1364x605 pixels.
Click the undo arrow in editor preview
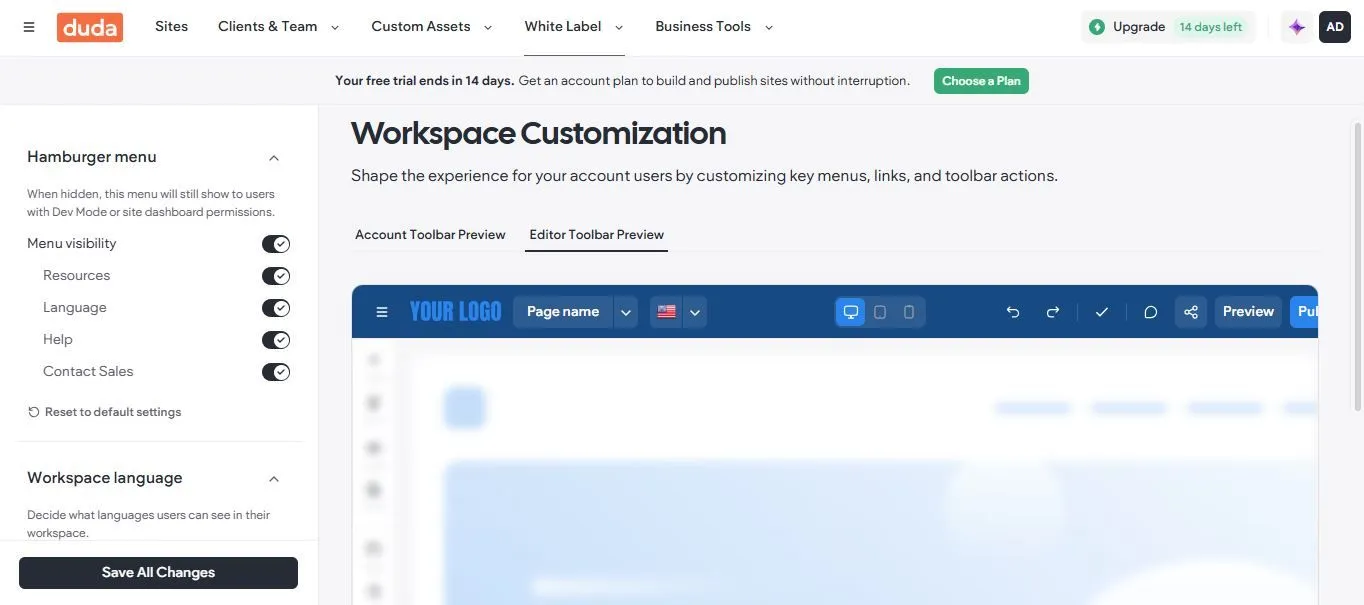(1013, 312)
